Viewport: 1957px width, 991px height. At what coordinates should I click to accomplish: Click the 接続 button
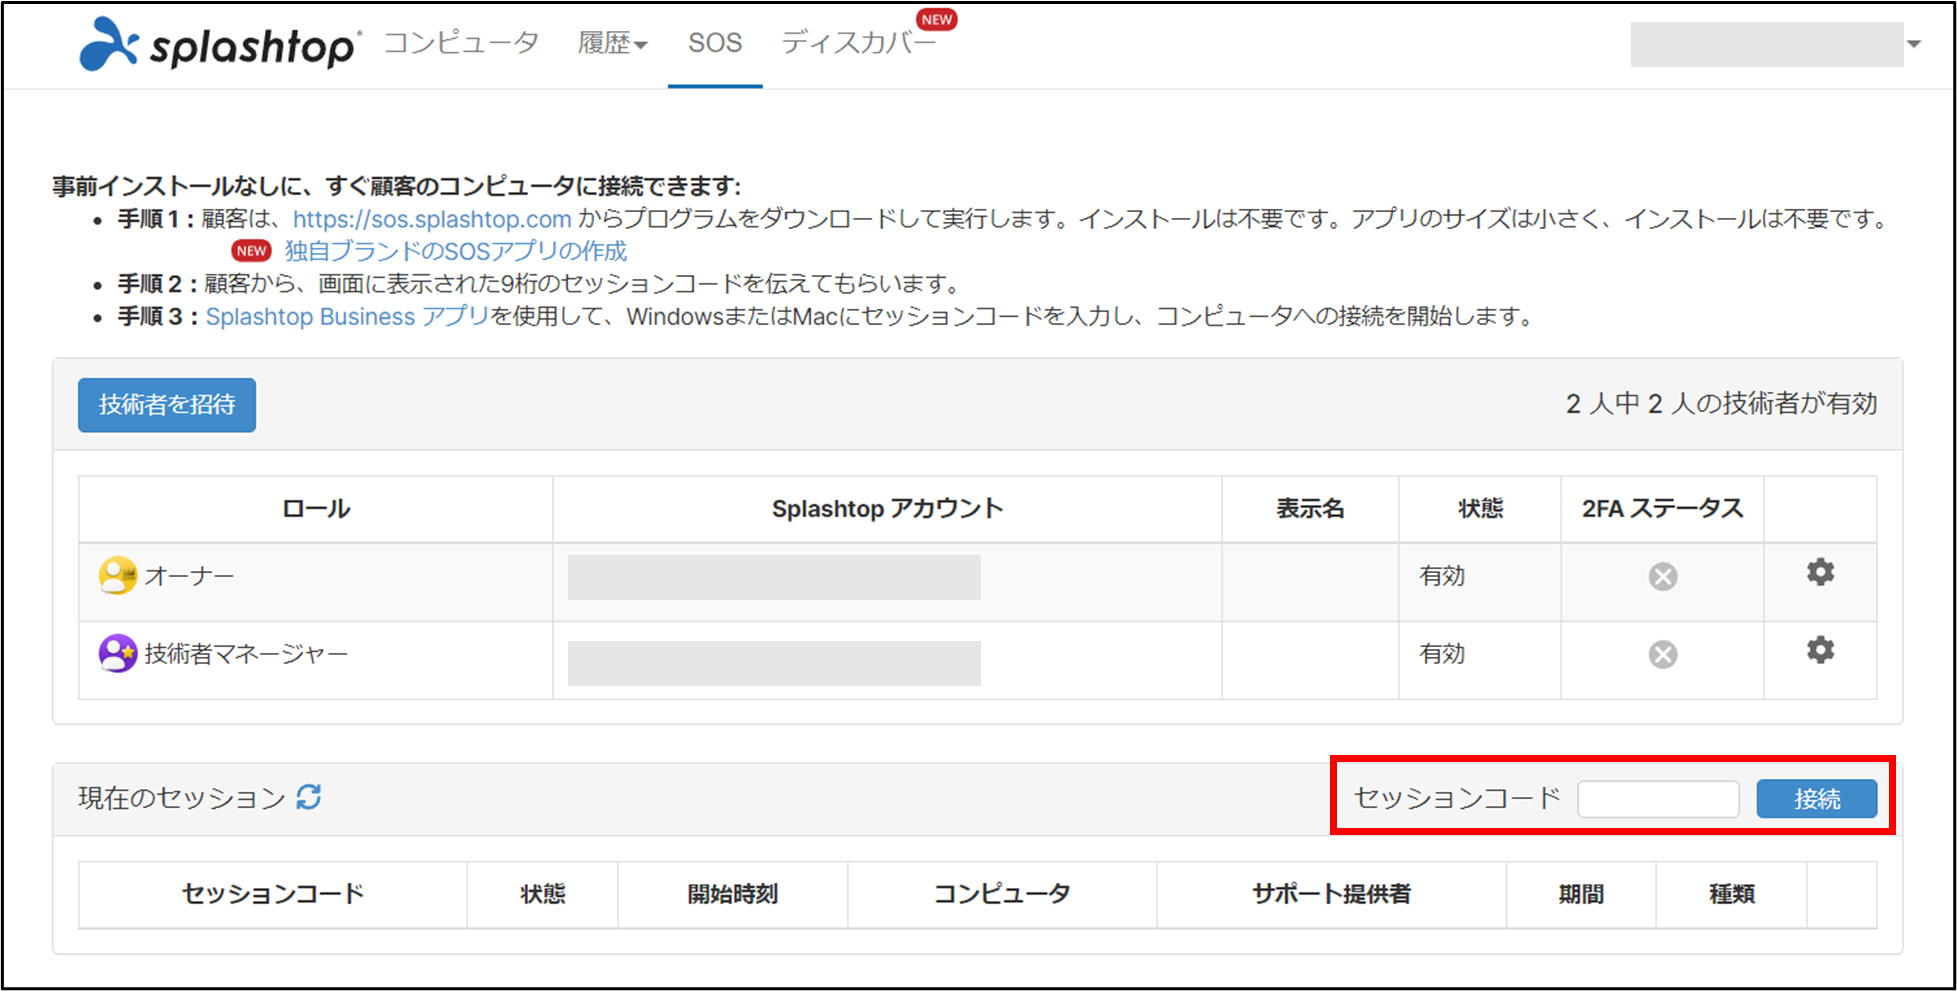(x=1817, y=799)
